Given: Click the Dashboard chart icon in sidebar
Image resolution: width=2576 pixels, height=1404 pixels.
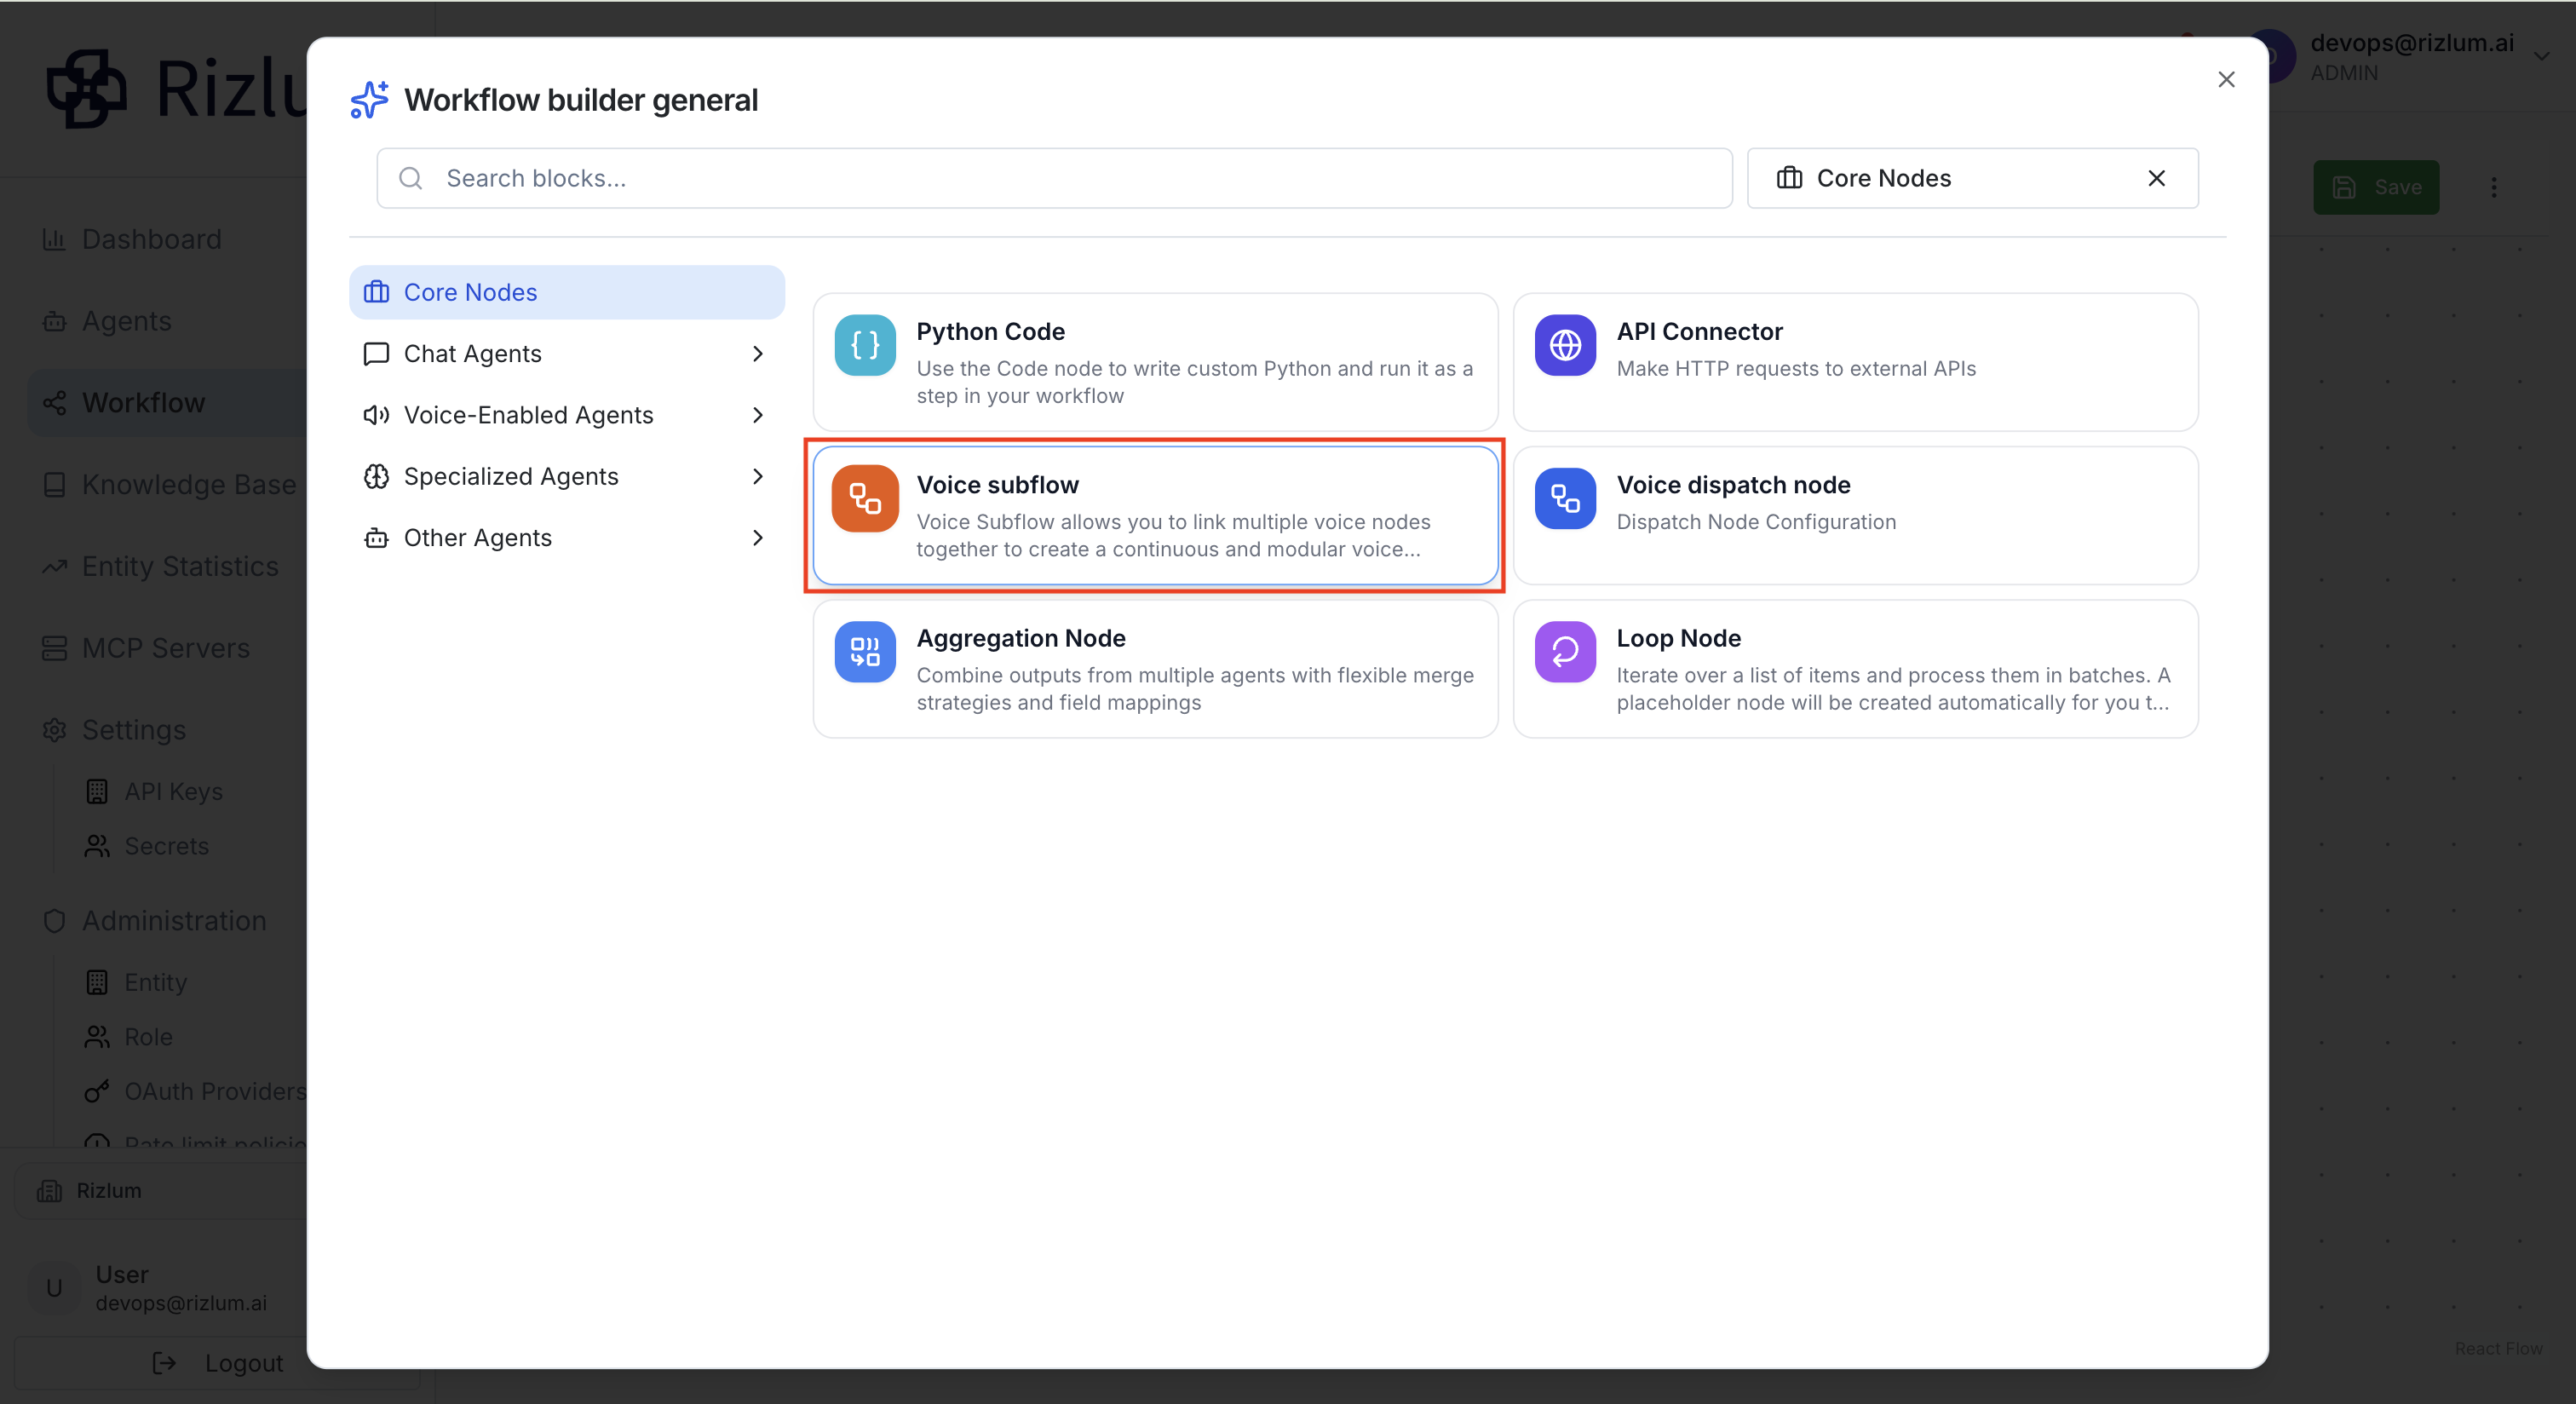Looking at the screenshot, I should pos(54,239).
